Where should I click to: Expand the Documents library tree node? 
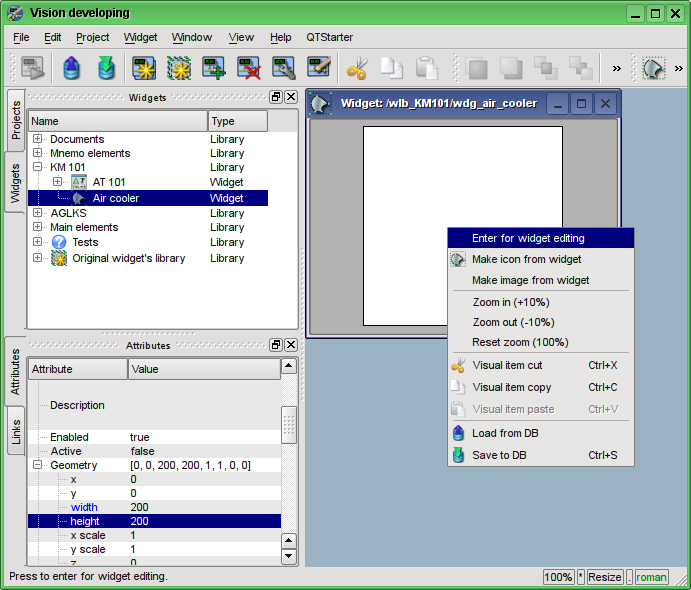point(38,139)
